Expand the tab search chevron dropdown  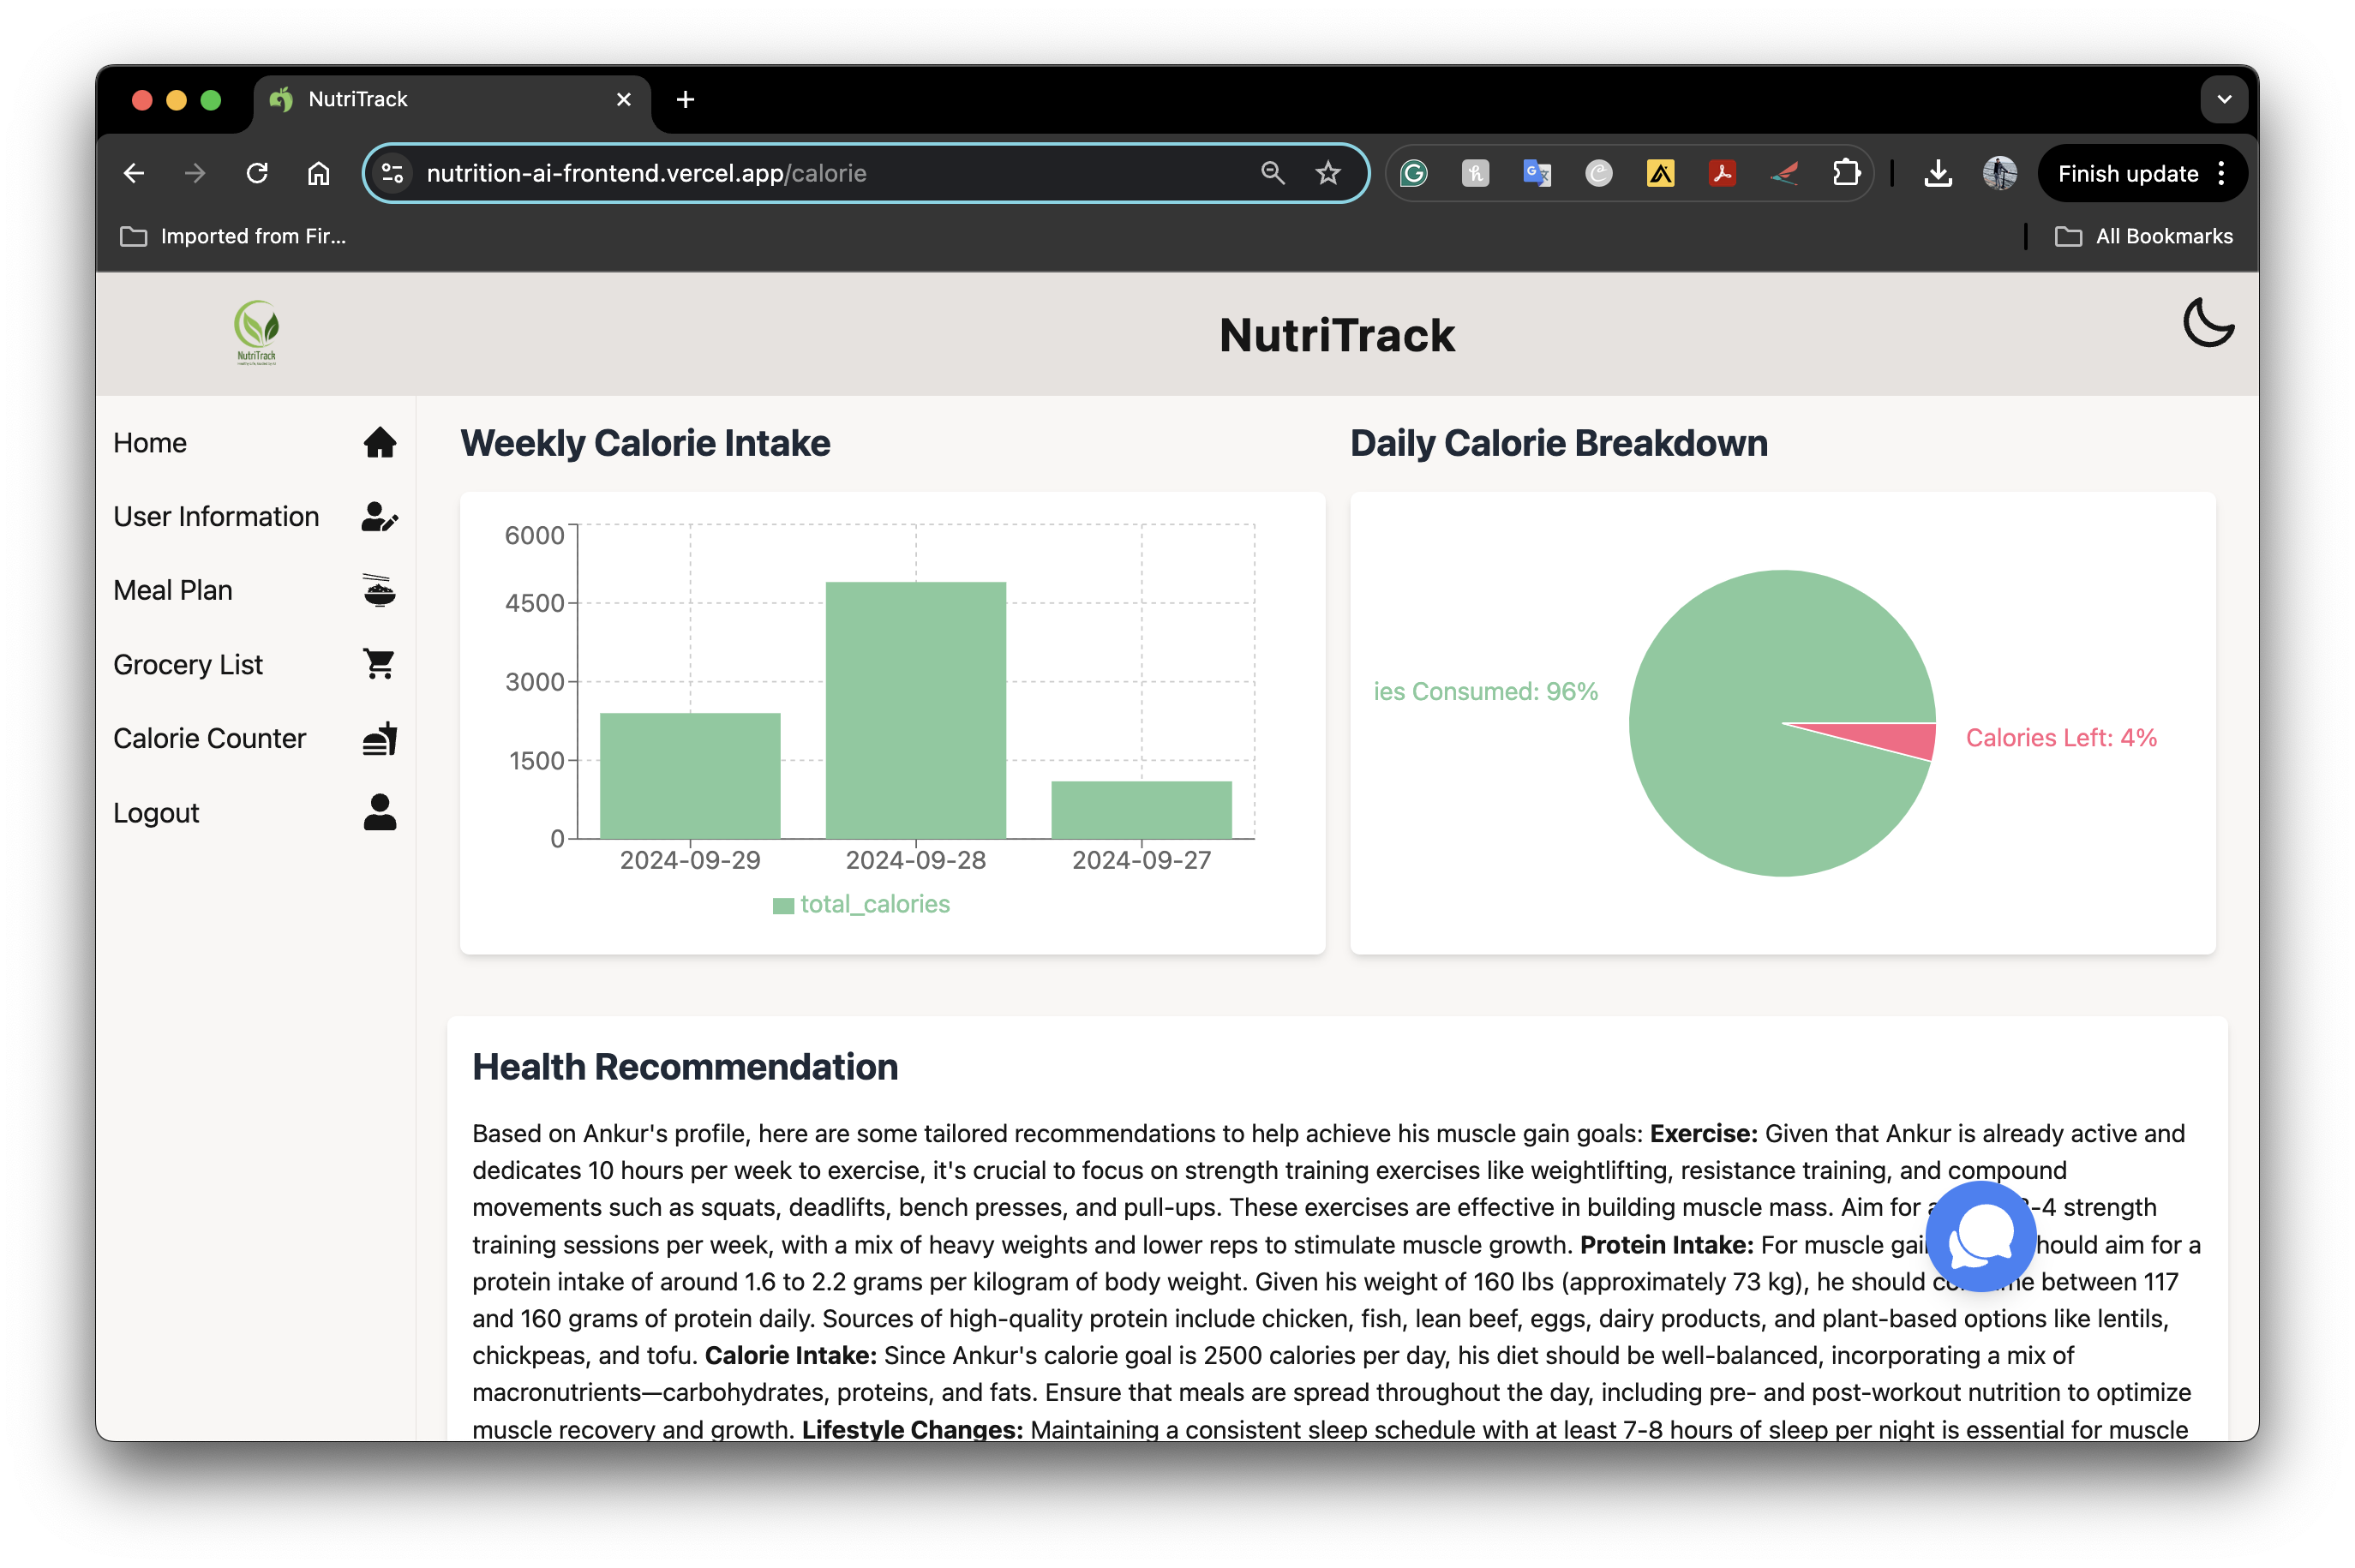pyautogui.click(x=2223, y=99)
